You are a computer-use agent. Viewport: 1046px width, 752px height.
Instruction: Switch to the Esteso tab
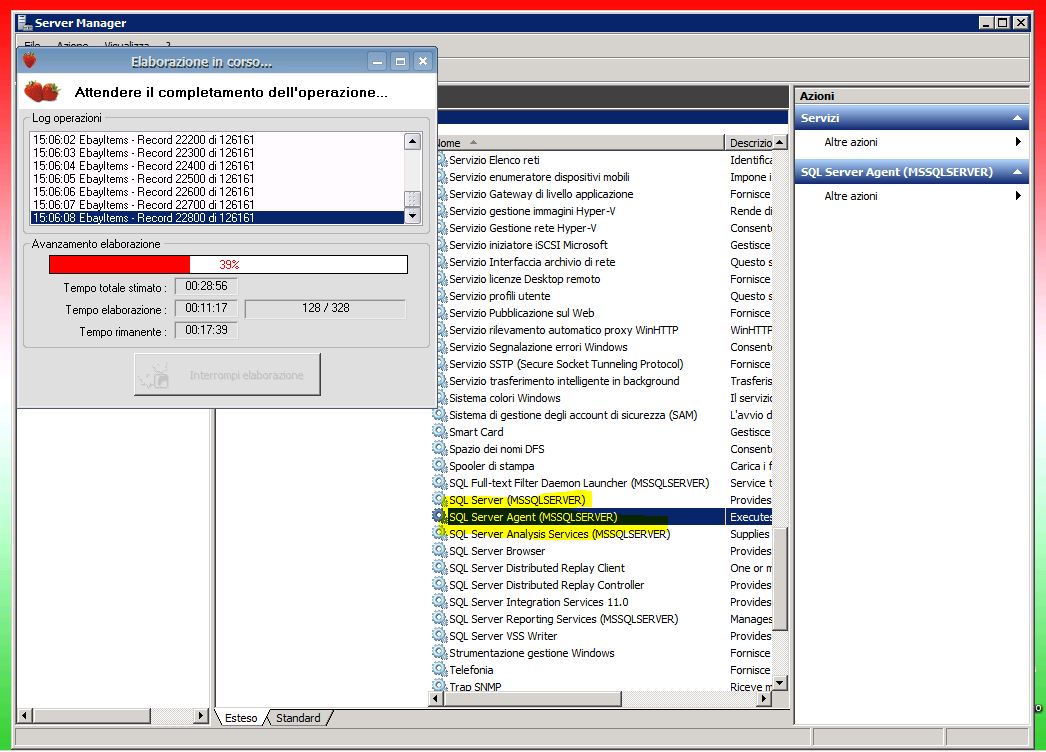(x=241, y=718)
